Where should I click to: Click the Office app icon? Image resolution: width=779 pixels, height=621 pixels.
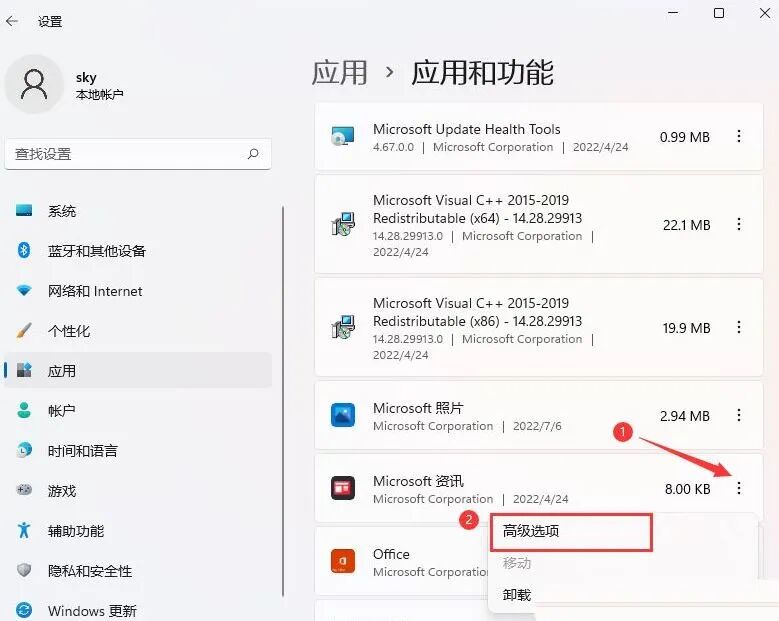coord(343,561)
